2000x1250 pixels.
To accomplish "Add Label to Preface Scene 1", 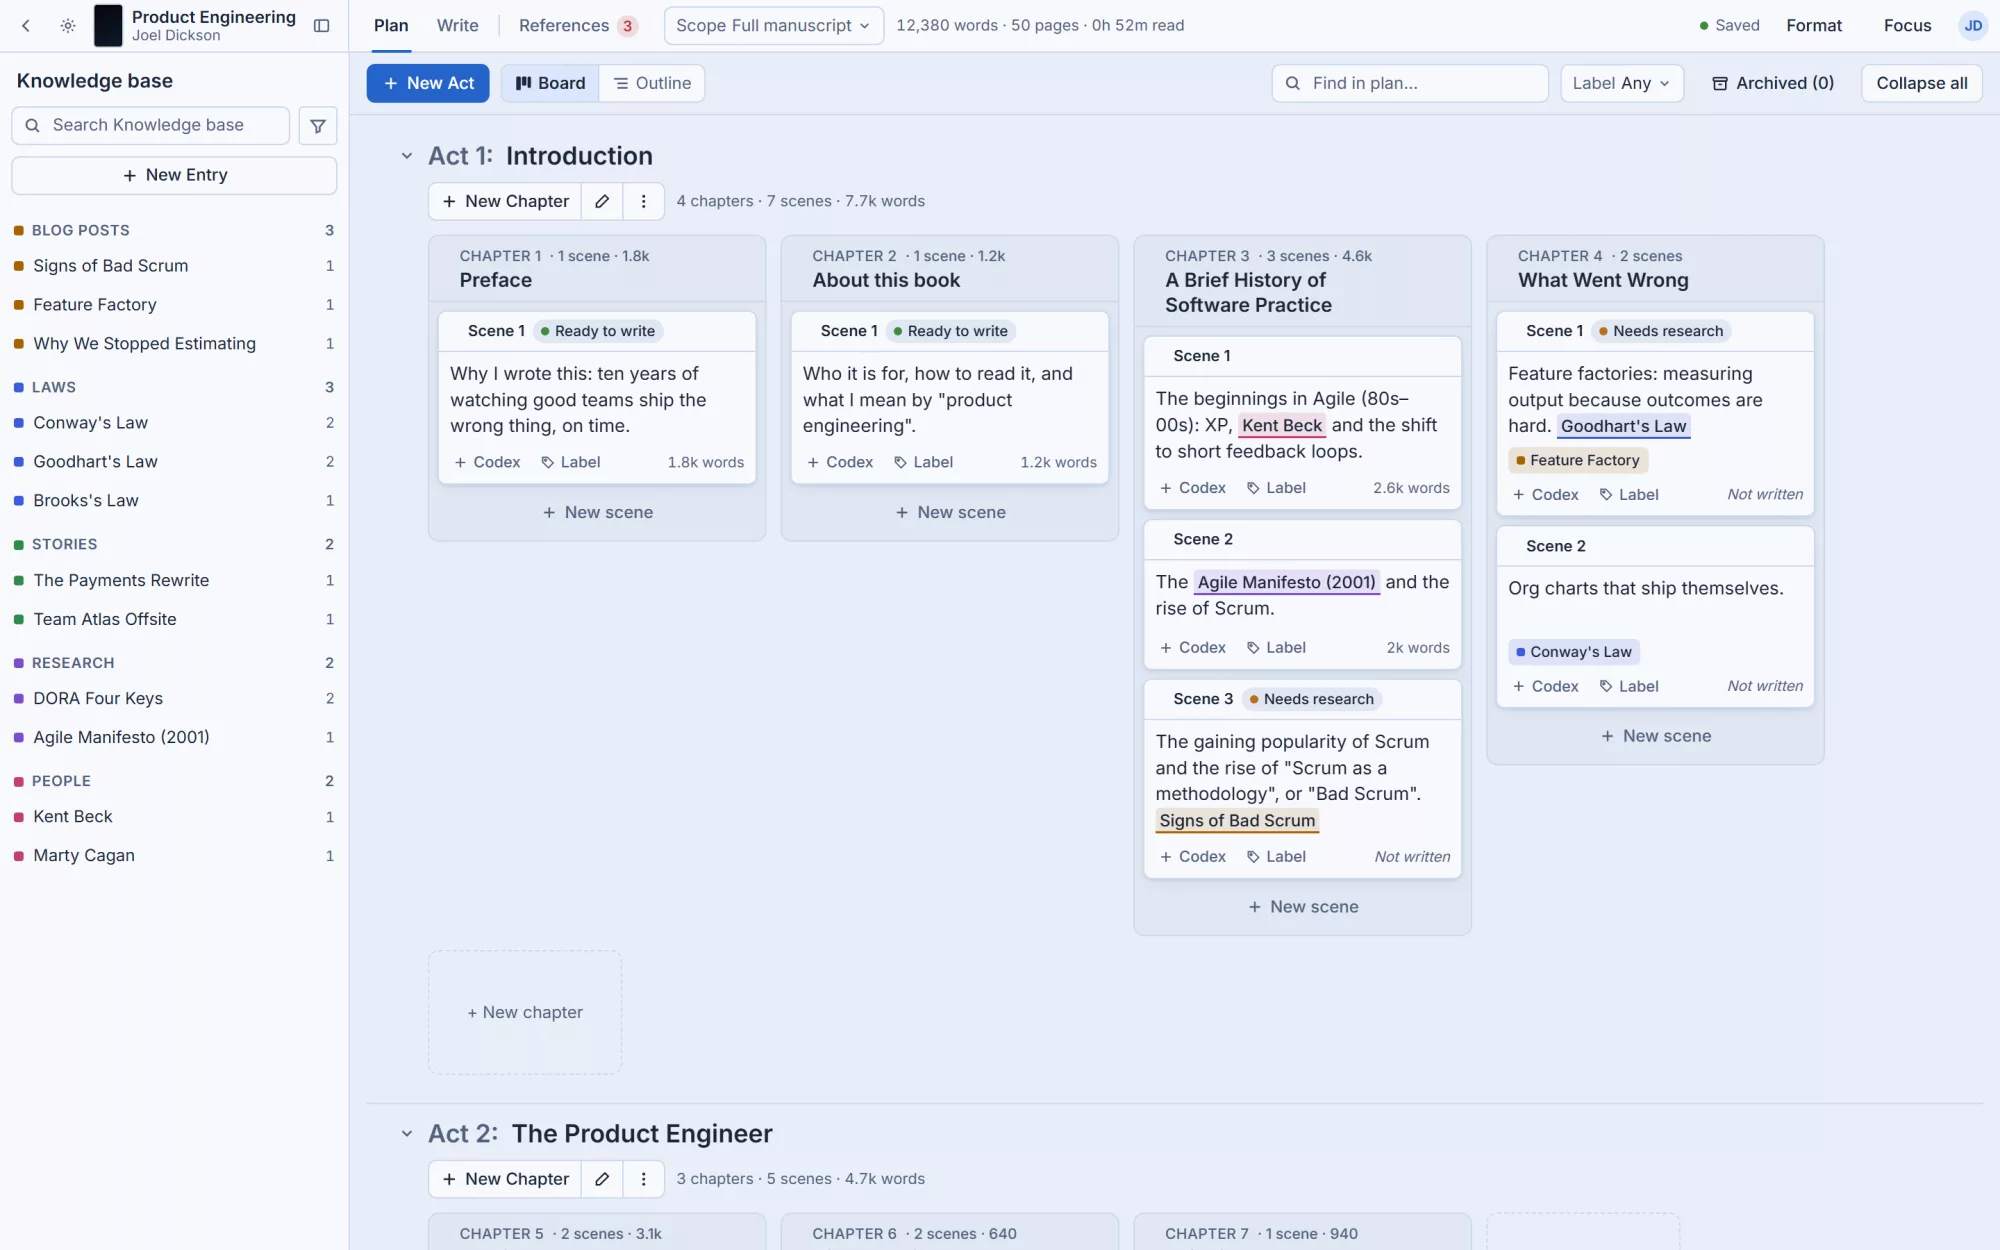I will 571,462.
